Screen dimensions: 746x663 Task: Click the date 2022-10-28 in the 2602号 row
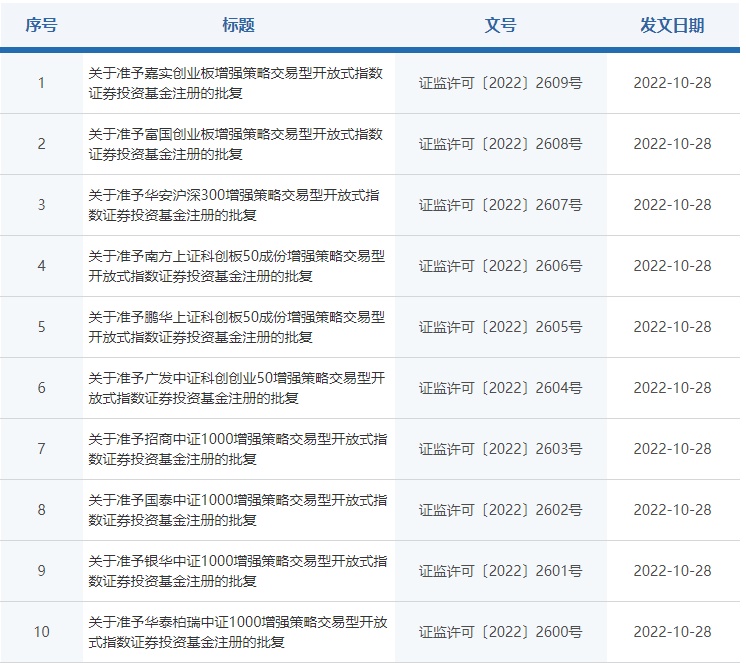point(672,510)
